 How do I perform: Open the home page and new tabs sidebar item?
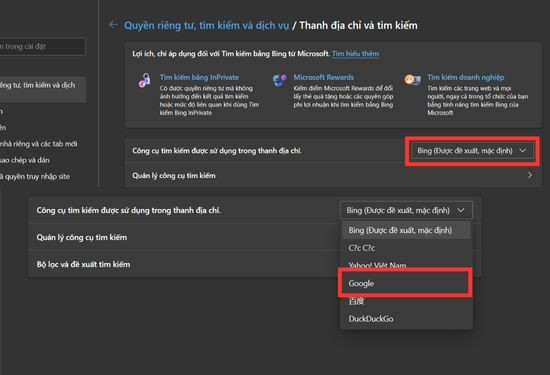(x=39, y=144)
